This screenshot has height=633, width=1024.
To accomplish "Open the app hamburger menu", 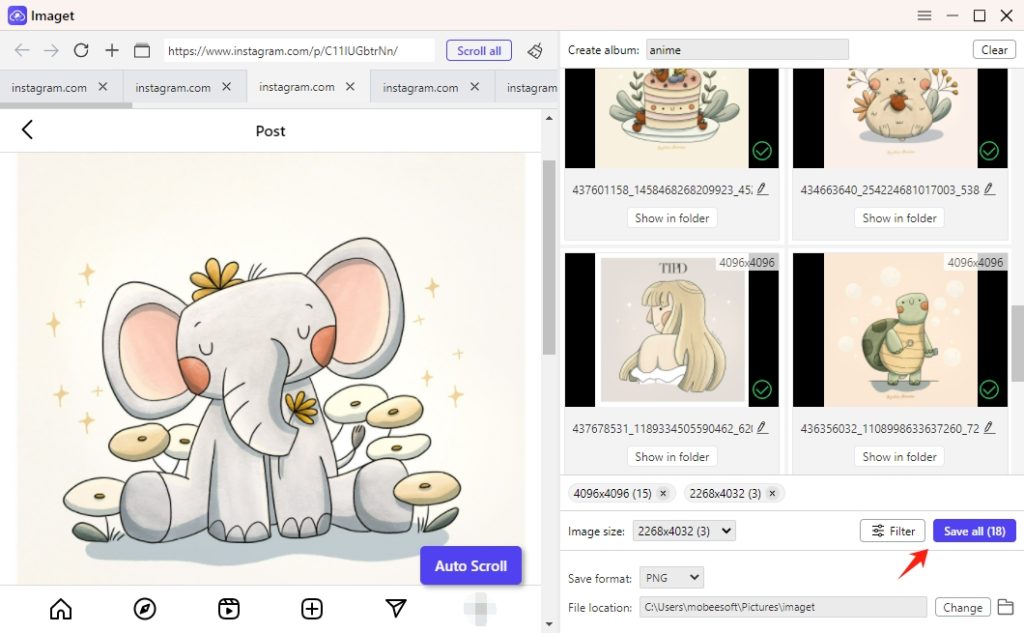I will (x=924, y=15).
